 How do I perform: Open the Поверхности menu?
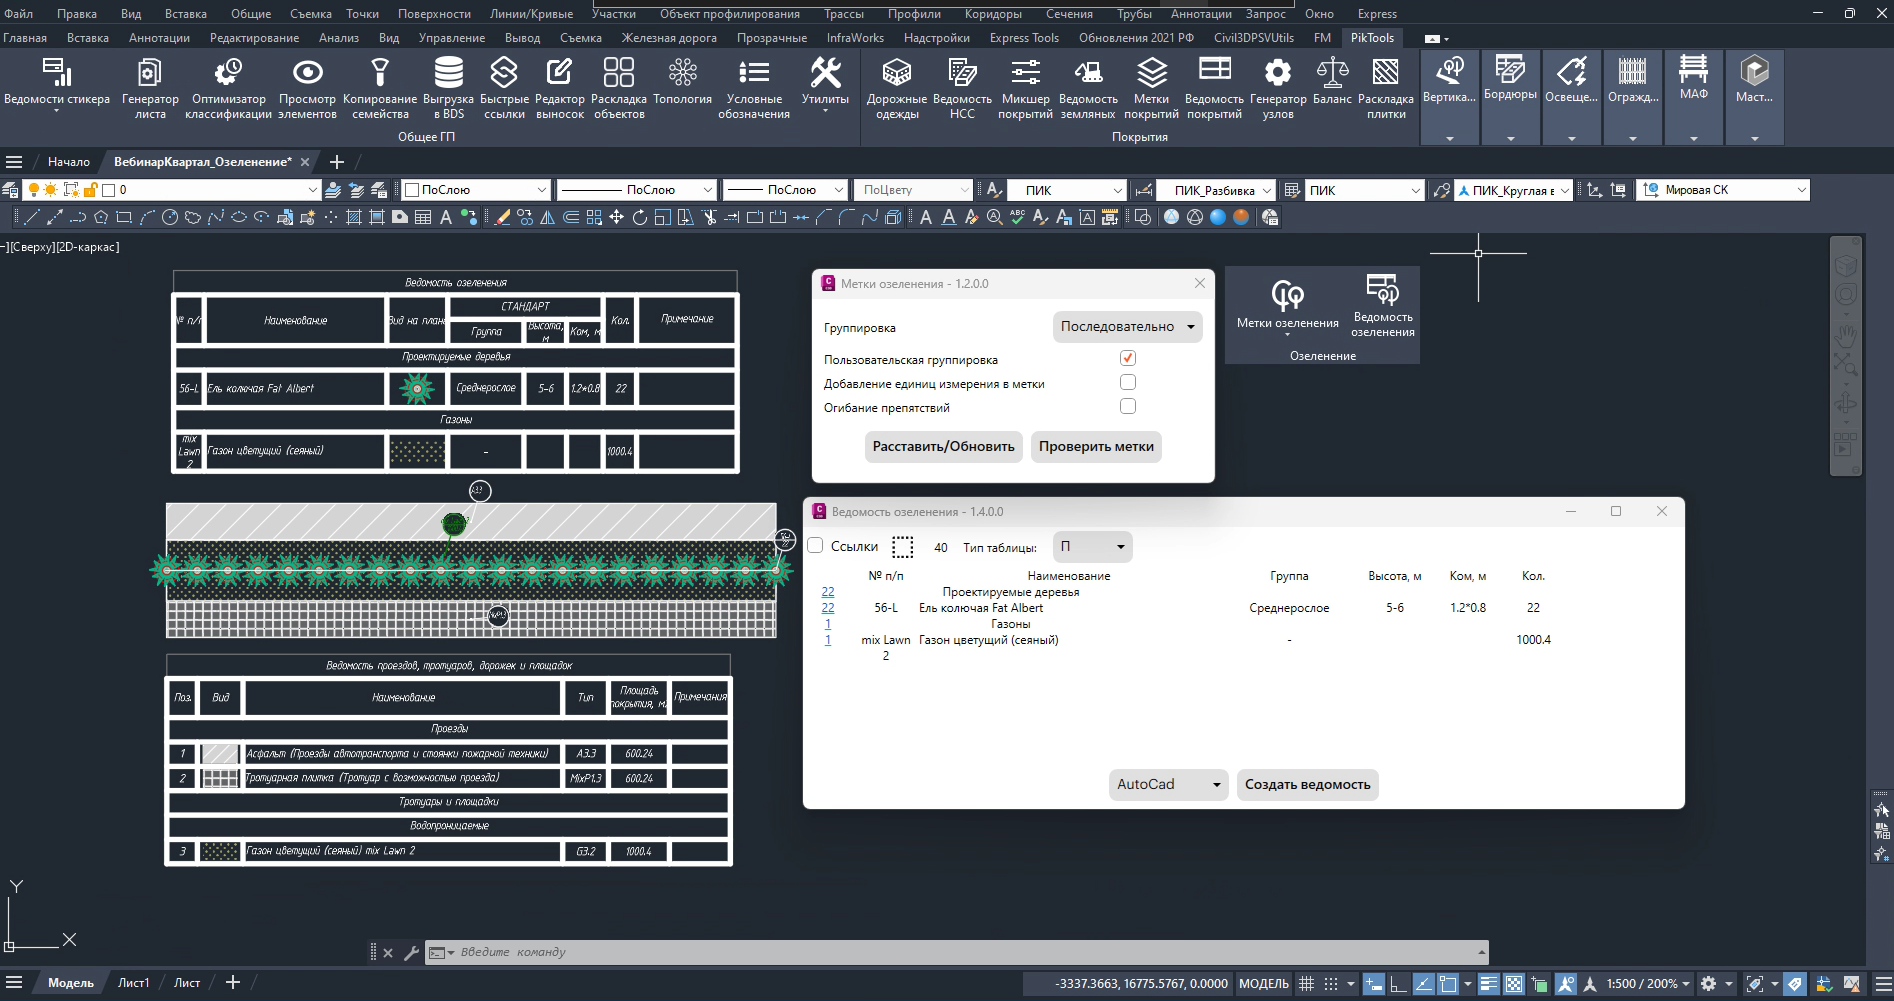434,14
